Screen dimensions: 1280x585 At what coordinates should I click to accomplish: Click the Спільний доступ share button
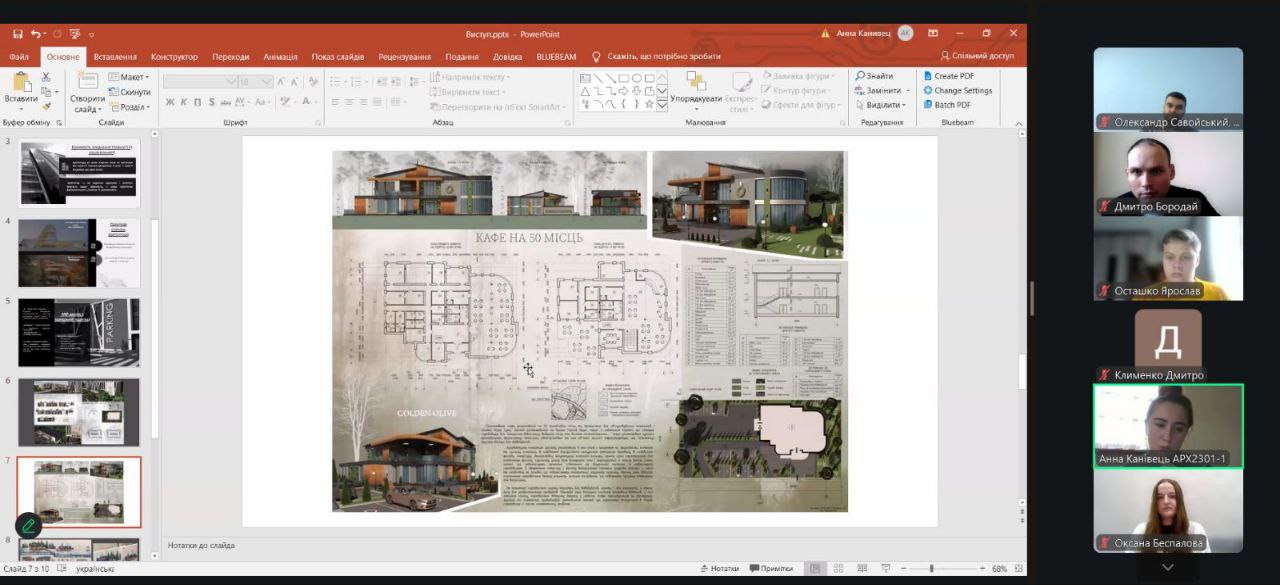pyautogui.click(x=977, y=56)
